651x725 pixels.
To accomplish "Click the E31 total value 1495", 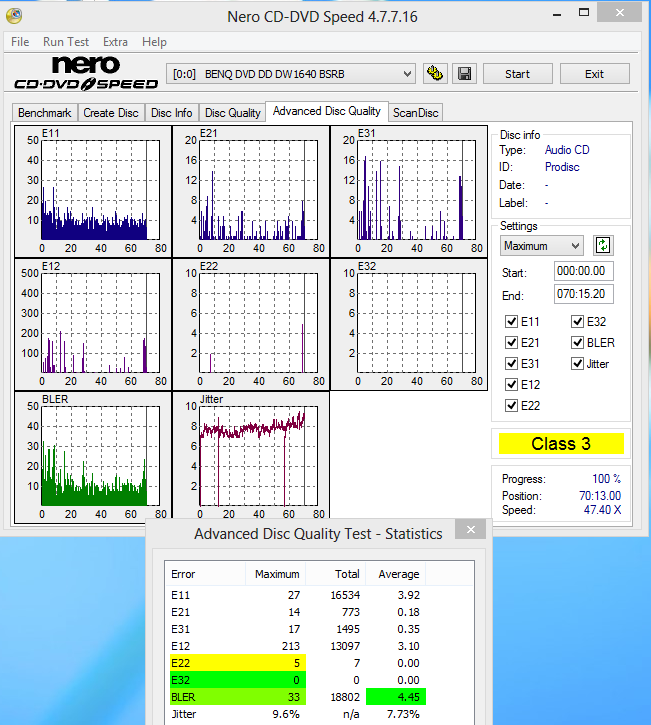I will [348, 629].
